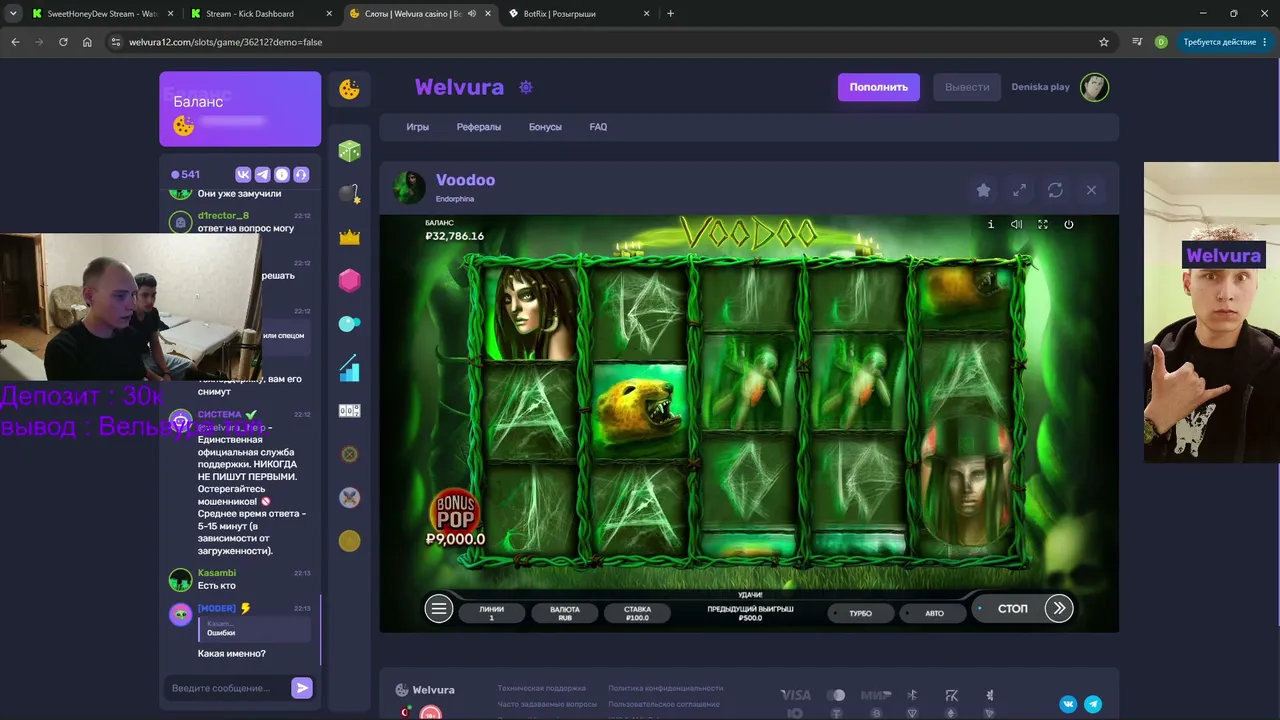
Task: Open the blue rising-chart crash game
Action: (349, 368)
